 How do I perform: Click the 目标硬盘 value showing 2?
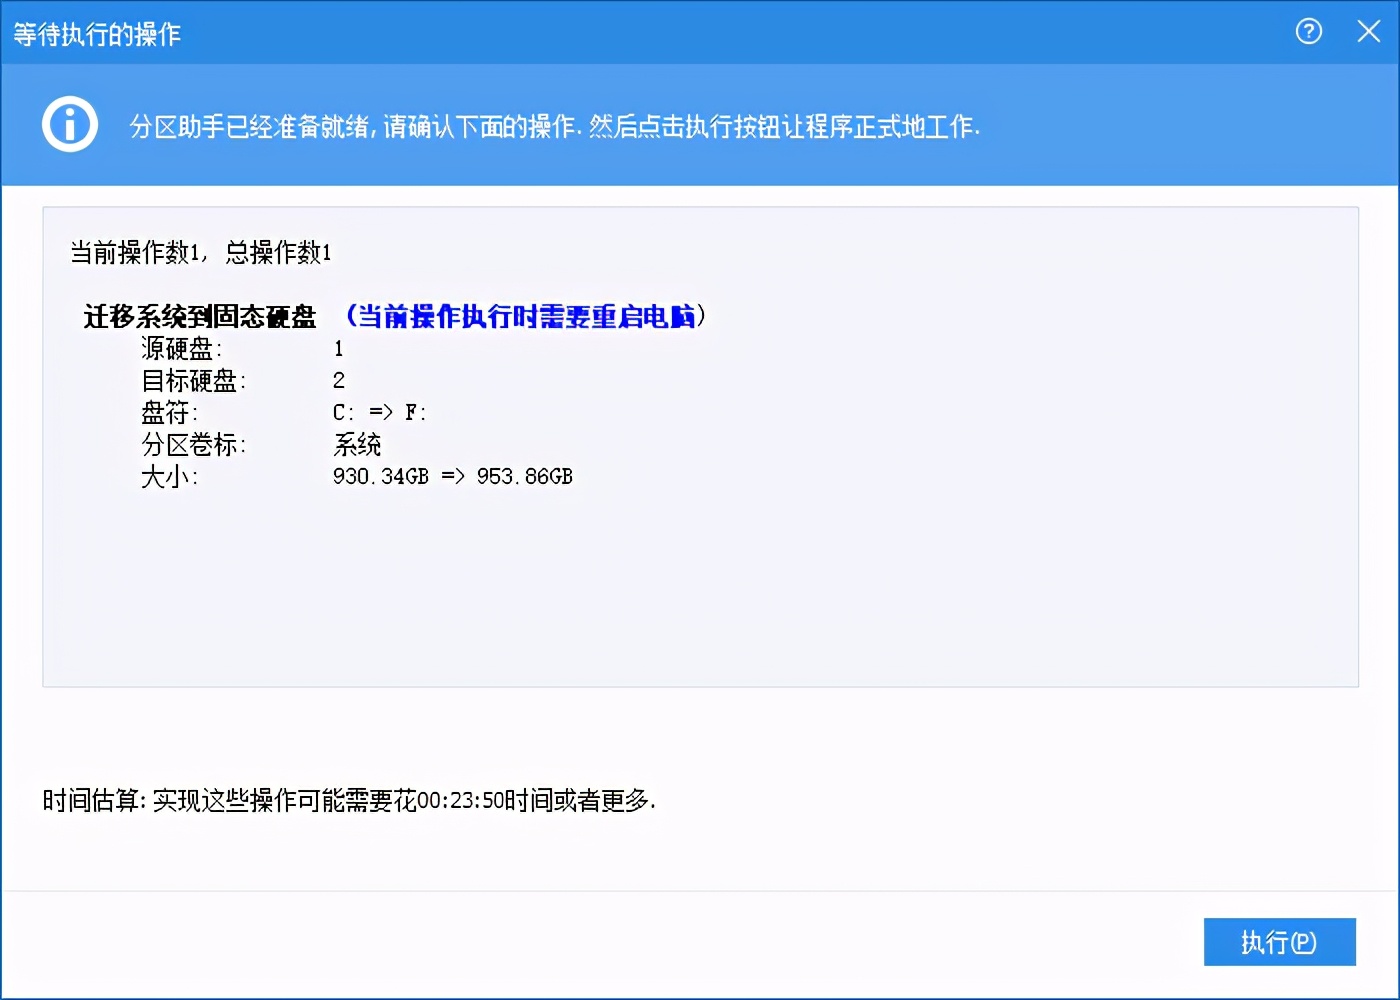coord(339,380)
